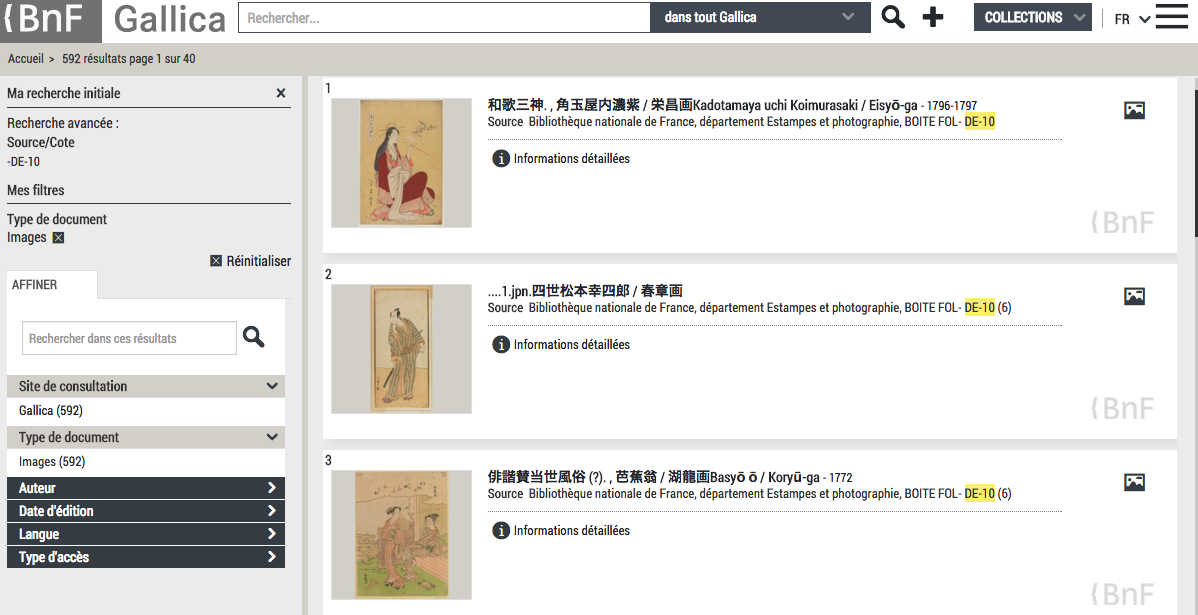Open the '....1.jpn.四世松本幸四郎 / 春章画' result title
Image resolution: width=1198 pixels, height=615 pixels.
[584, 291]
